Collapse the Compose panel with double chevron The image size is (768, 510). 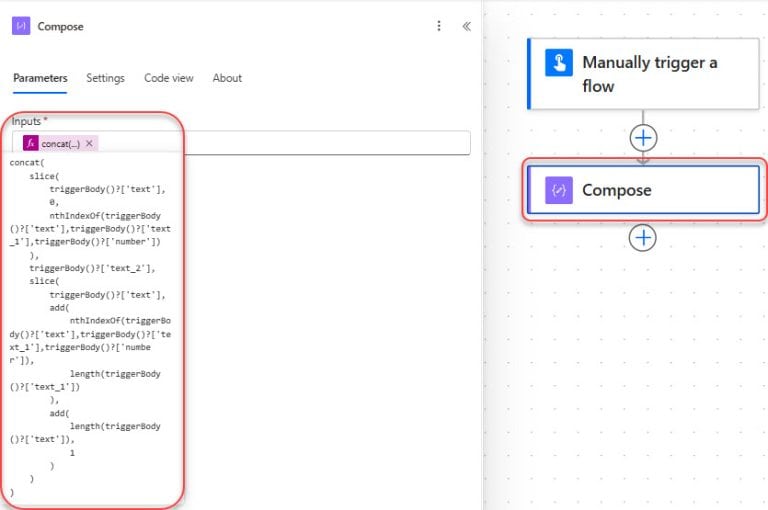(x=466, y=27)
